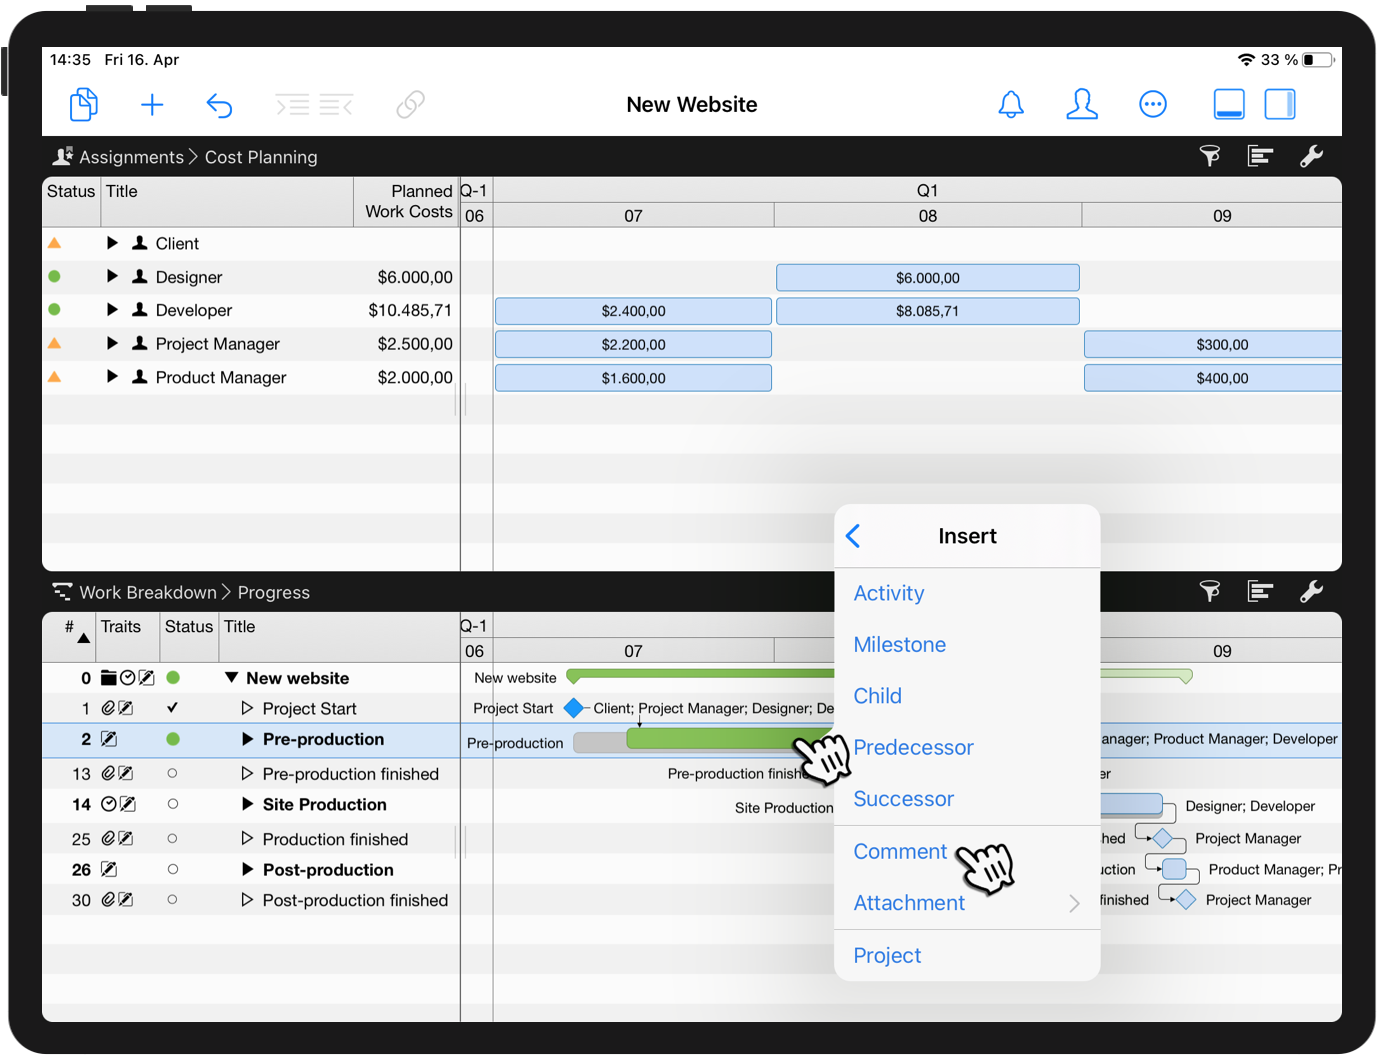The image size is (1377, 1058).
Task: Select Milestone from the Insert menu
Action: 899,644
